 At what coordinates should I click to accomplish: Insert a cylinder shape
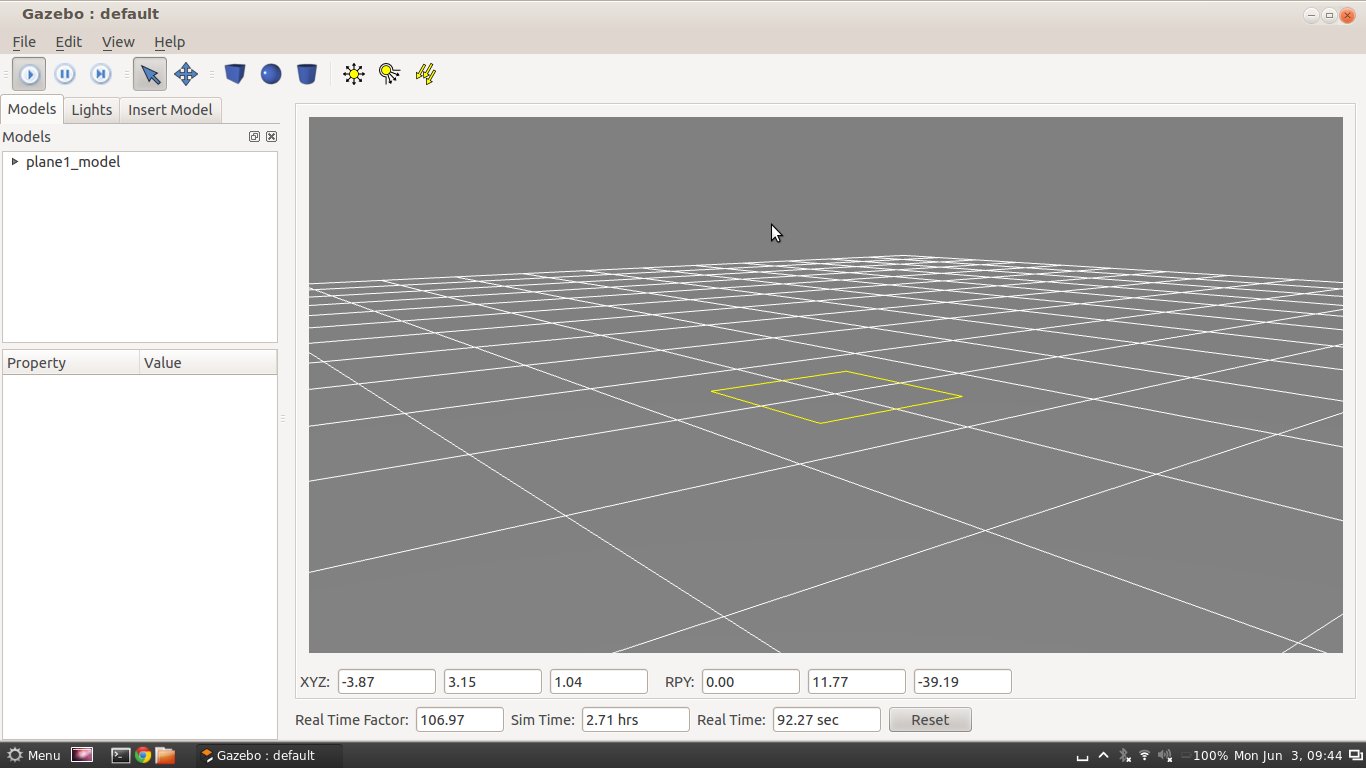pyautogui.click(x=307, y=74)
